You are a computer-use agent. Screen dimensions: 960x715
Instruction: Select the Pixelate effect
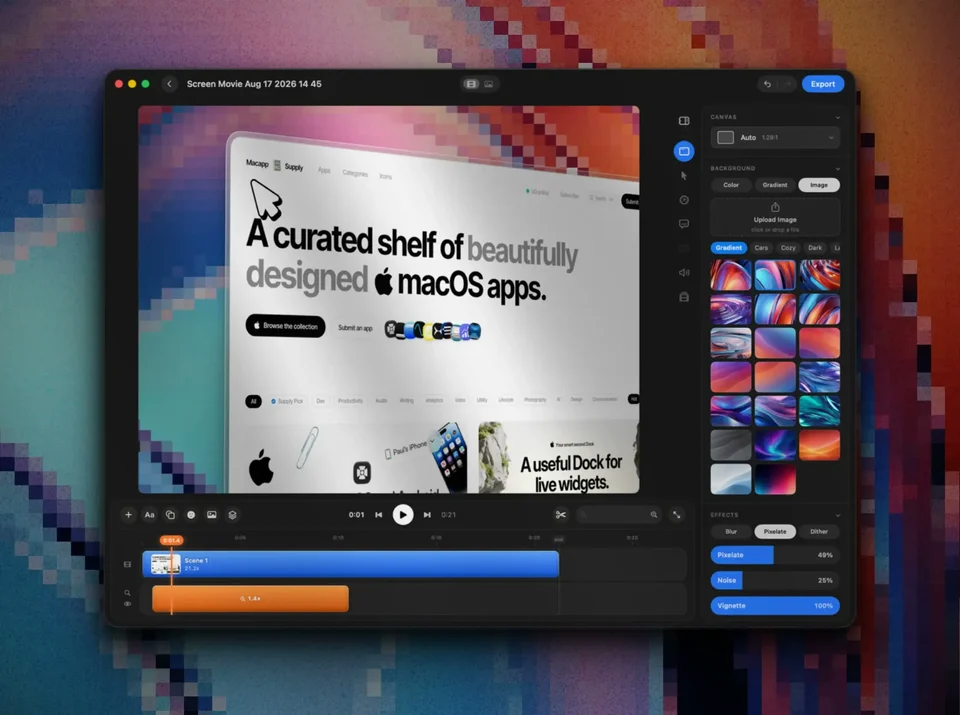774,531
